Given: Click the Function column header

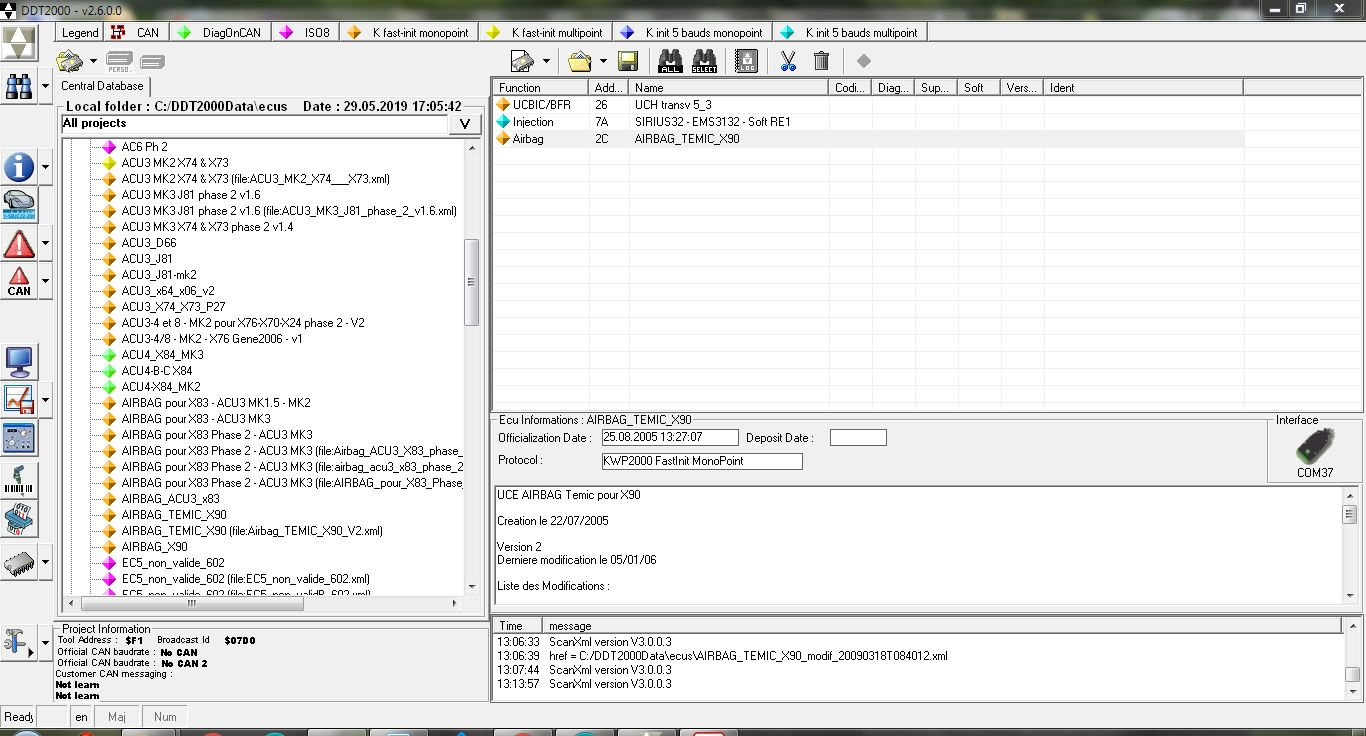Looking at the screenshot, I should point(540,88).
